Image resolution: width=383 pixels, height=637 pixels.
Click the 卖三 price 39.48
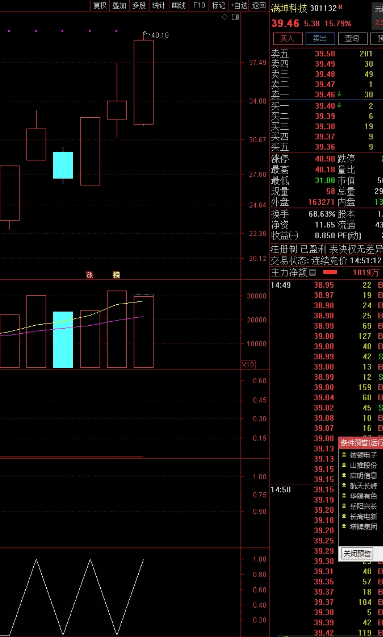[325, 74]
